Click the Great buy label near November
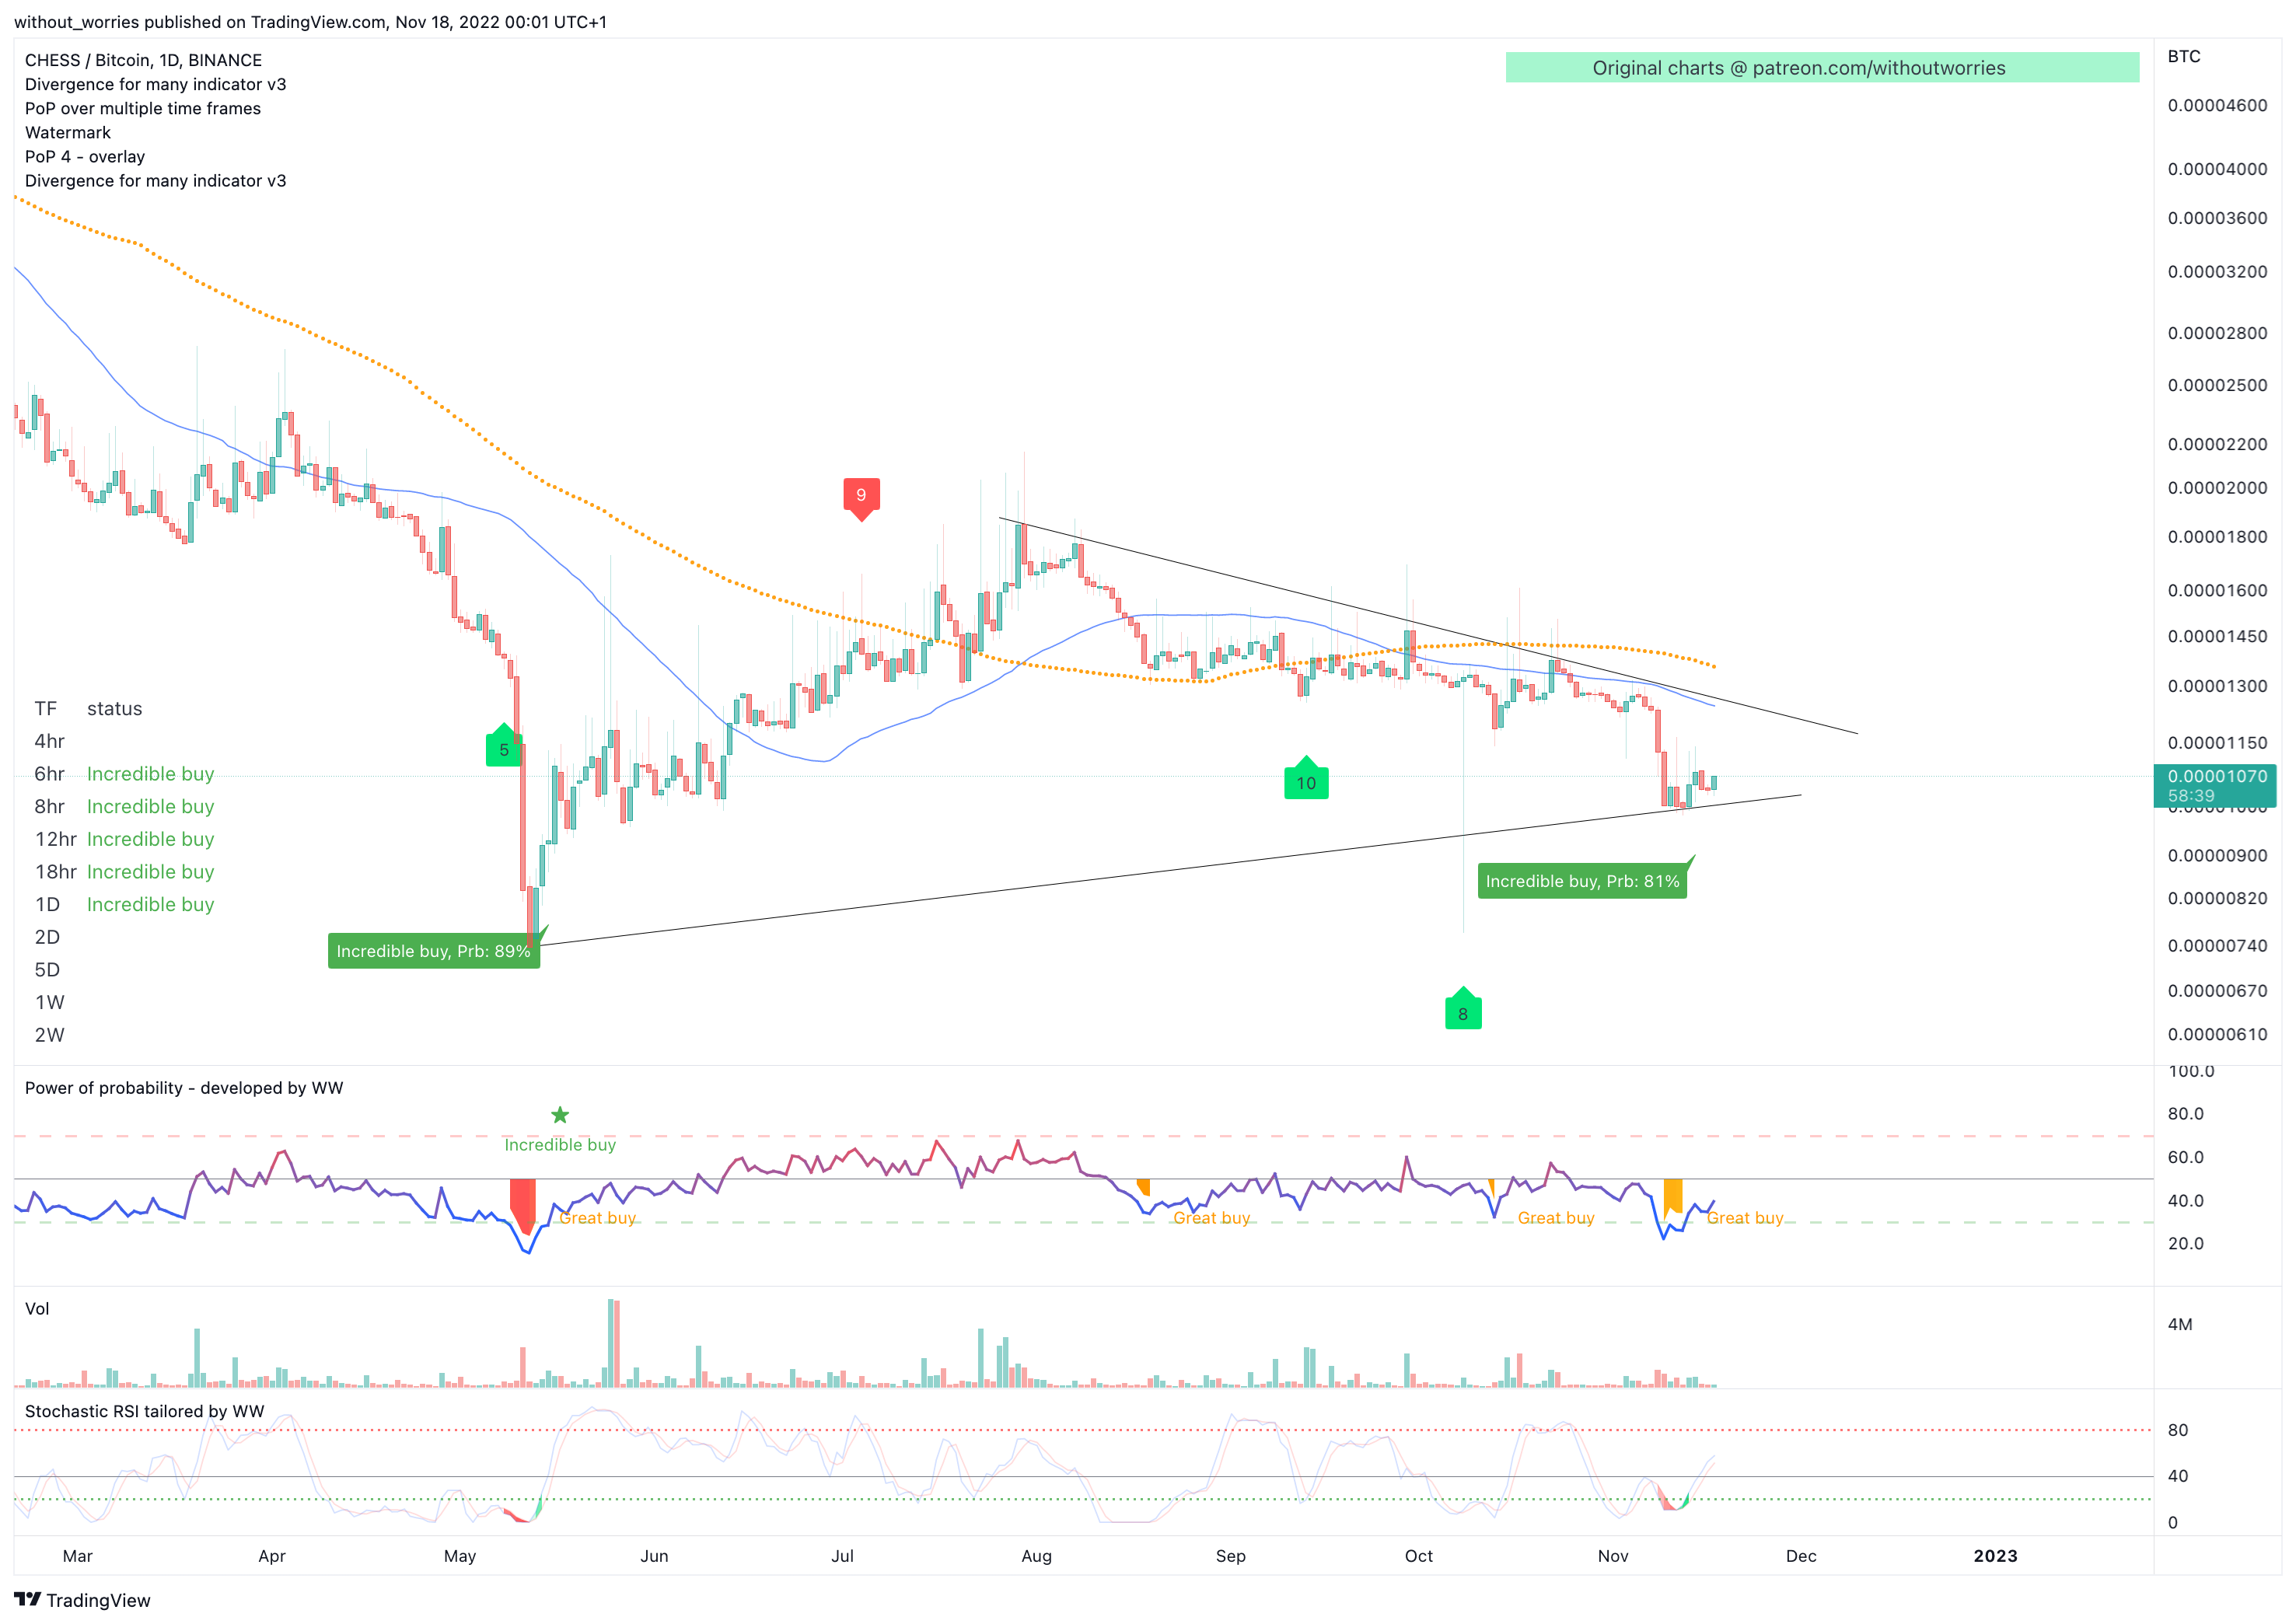Viewport: 2296px width, 1624px height. [x=1745, y=1218]
